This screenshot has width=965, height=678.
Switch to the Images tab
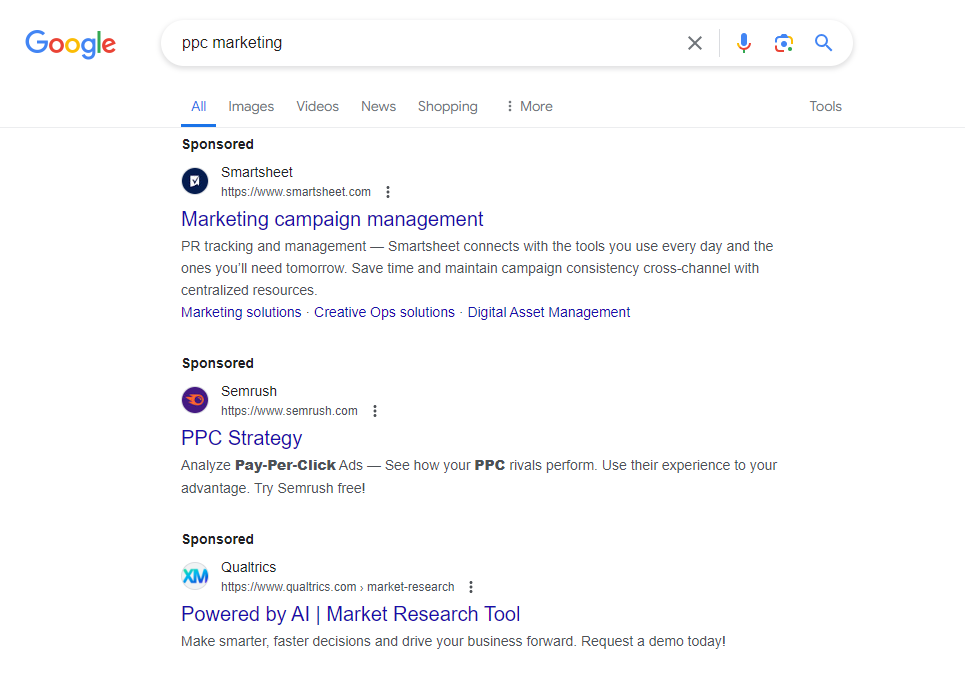click(x=251, y=106)
